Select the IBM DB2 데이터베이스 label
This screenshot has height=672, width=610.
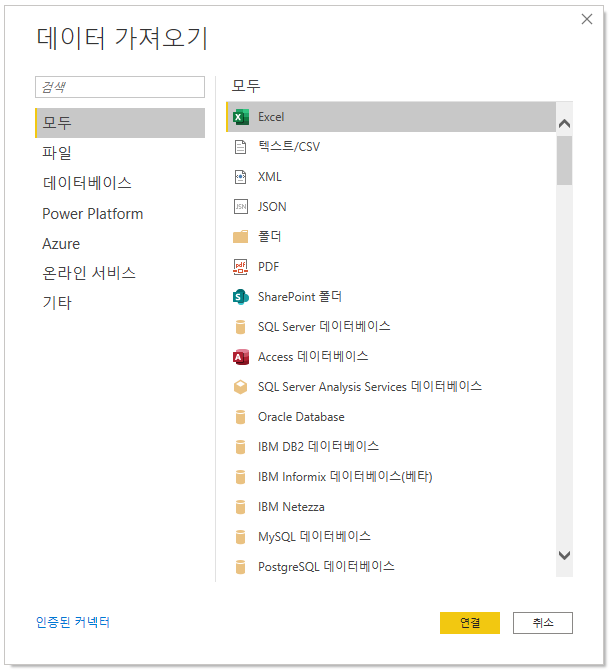click(x=319, y=447)
